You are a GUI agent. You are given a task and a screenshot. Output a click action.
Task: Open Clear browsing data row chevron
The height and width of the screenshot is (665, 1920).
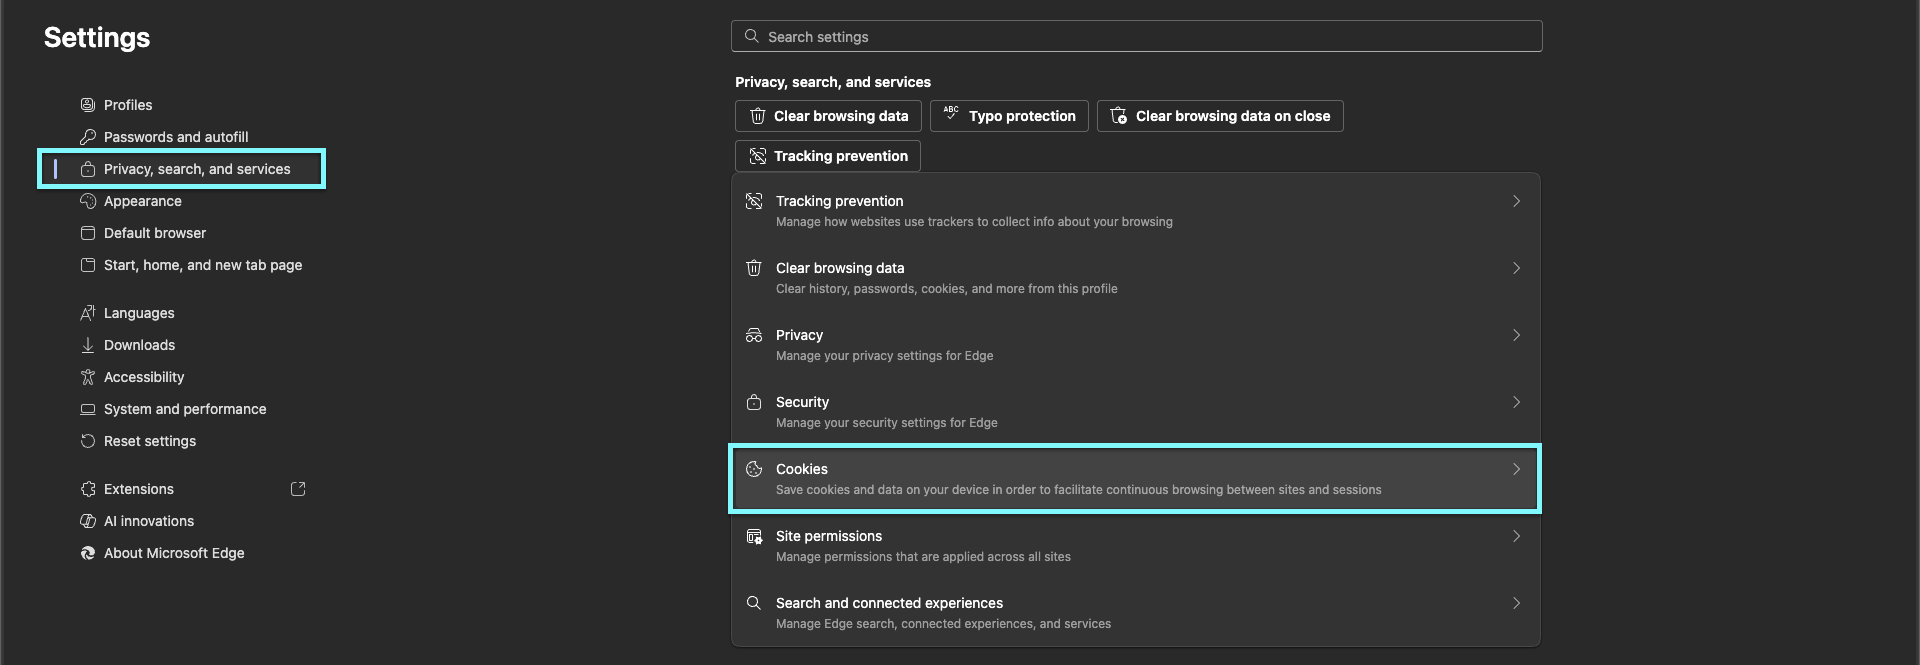(1516, 268)
